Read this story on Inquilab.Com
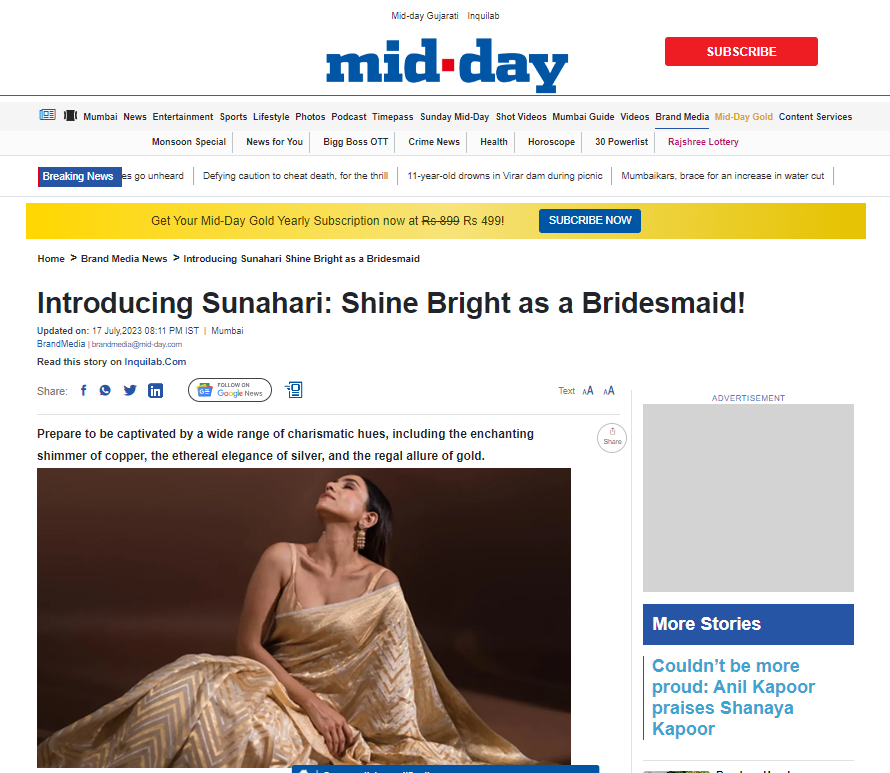Viewport: 890px width, 773px height. tap(155, 361)
